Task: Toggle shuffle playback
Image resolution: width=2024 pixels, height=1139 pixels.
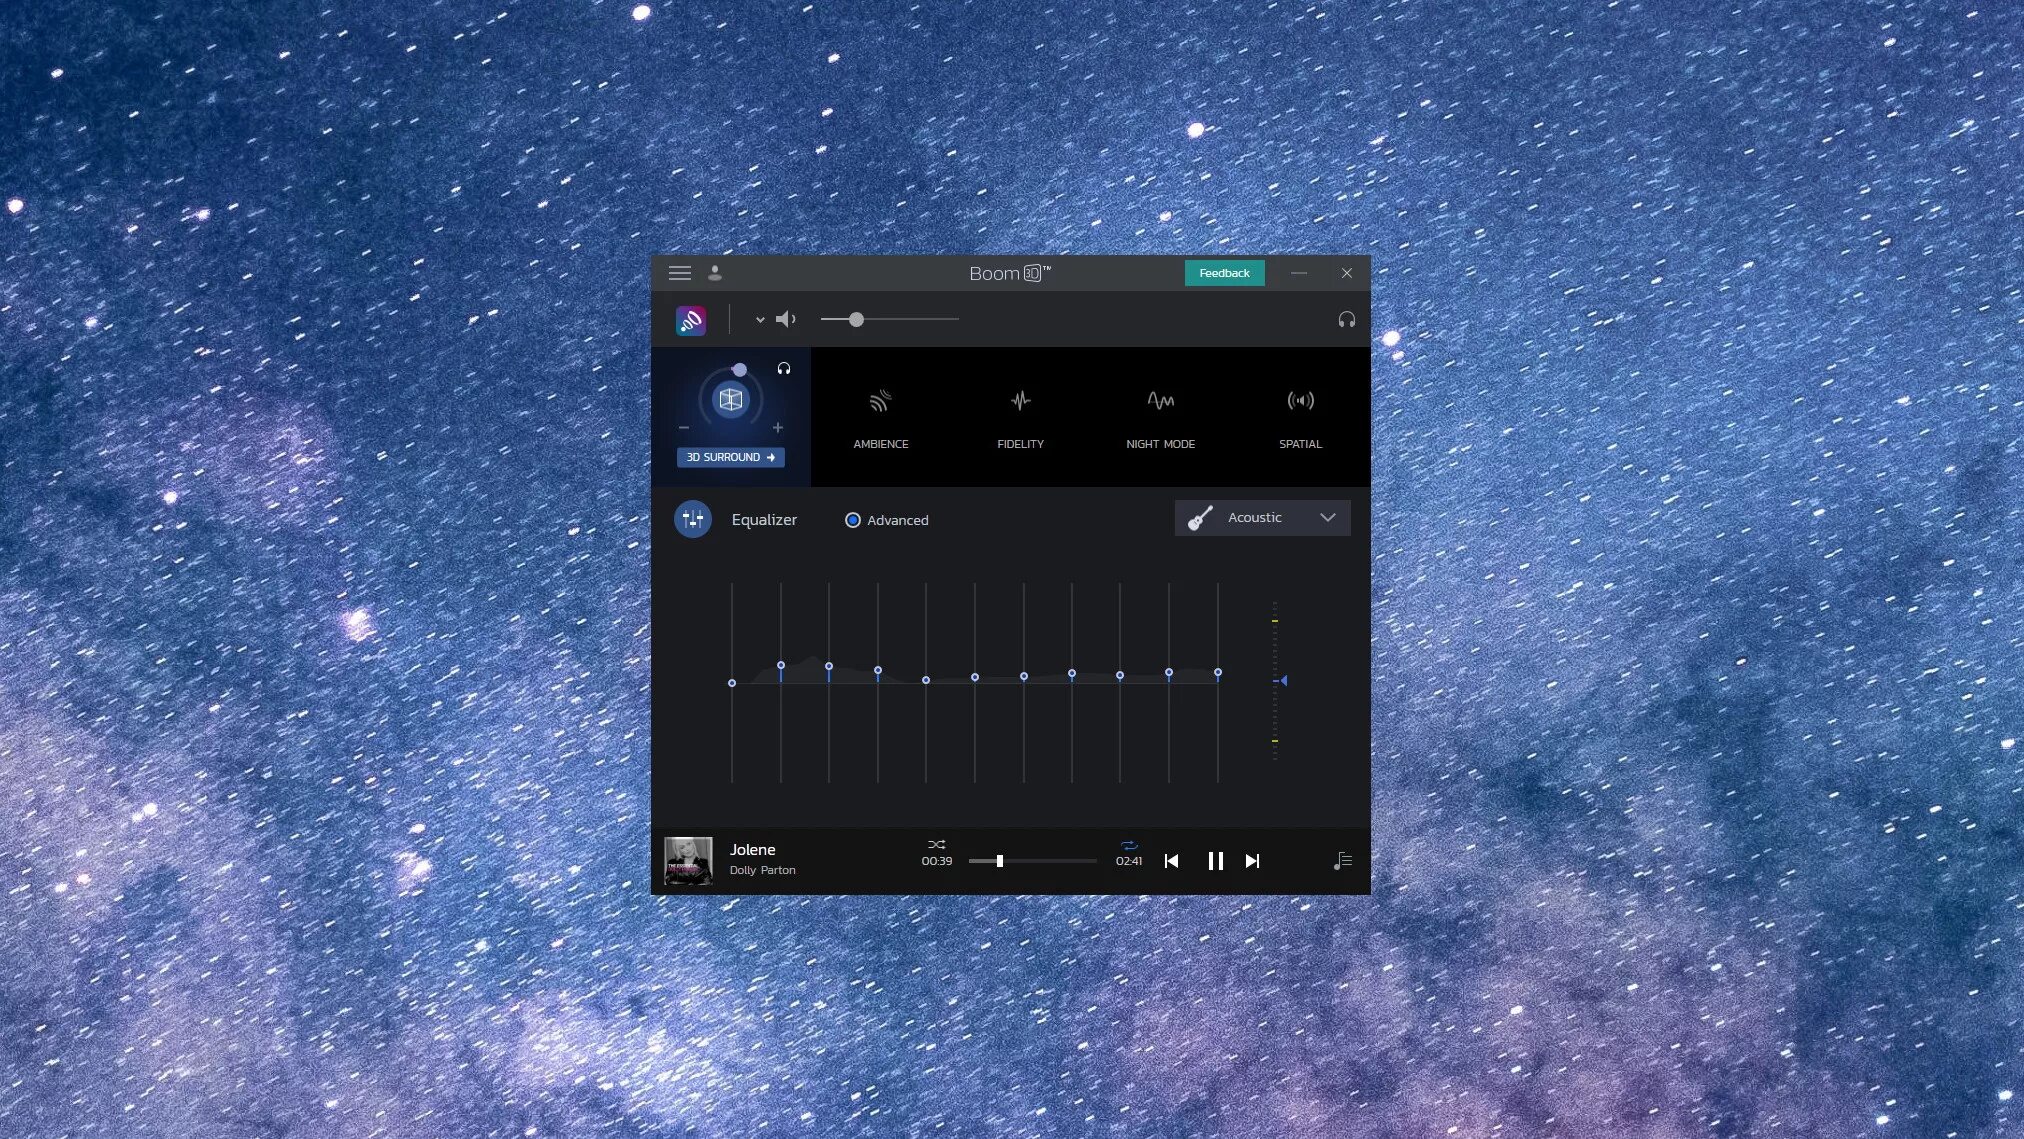Action: pos(936,845)
